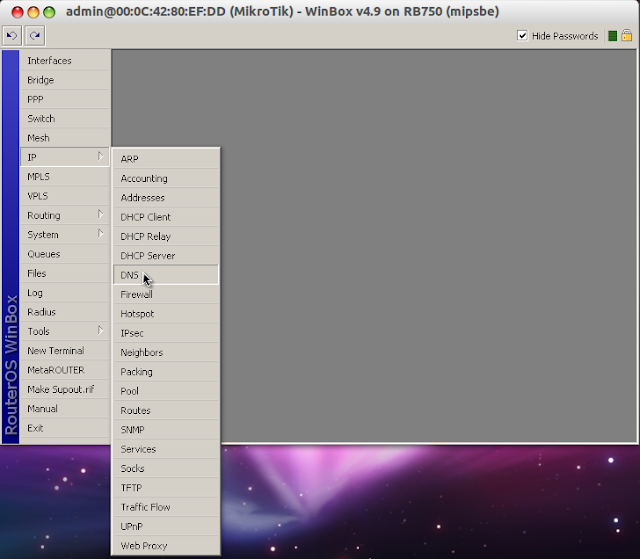Expand the System submenu arrow

100,234
